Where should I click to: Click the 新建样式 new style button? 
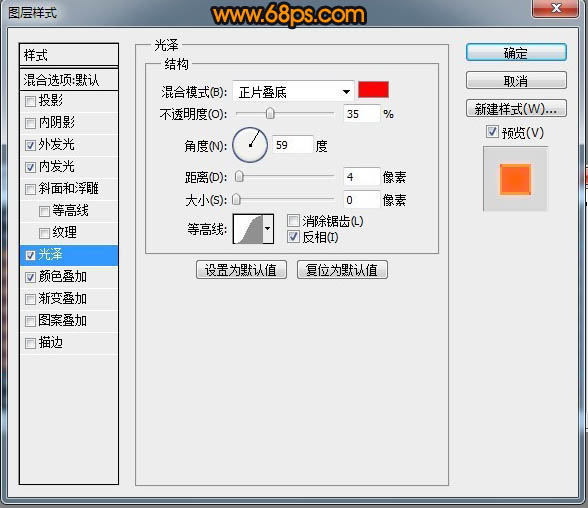point(516,109)
